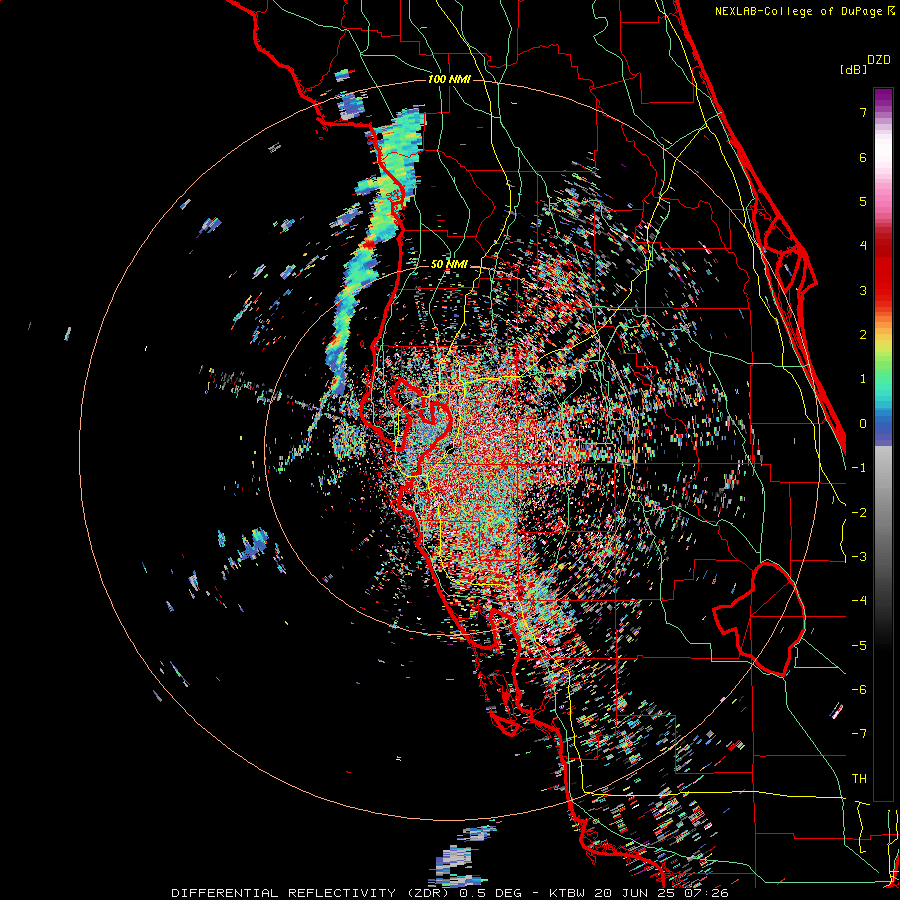Click the Differential Reflectivity KTBW timestamp caption

tap(450, 893)
